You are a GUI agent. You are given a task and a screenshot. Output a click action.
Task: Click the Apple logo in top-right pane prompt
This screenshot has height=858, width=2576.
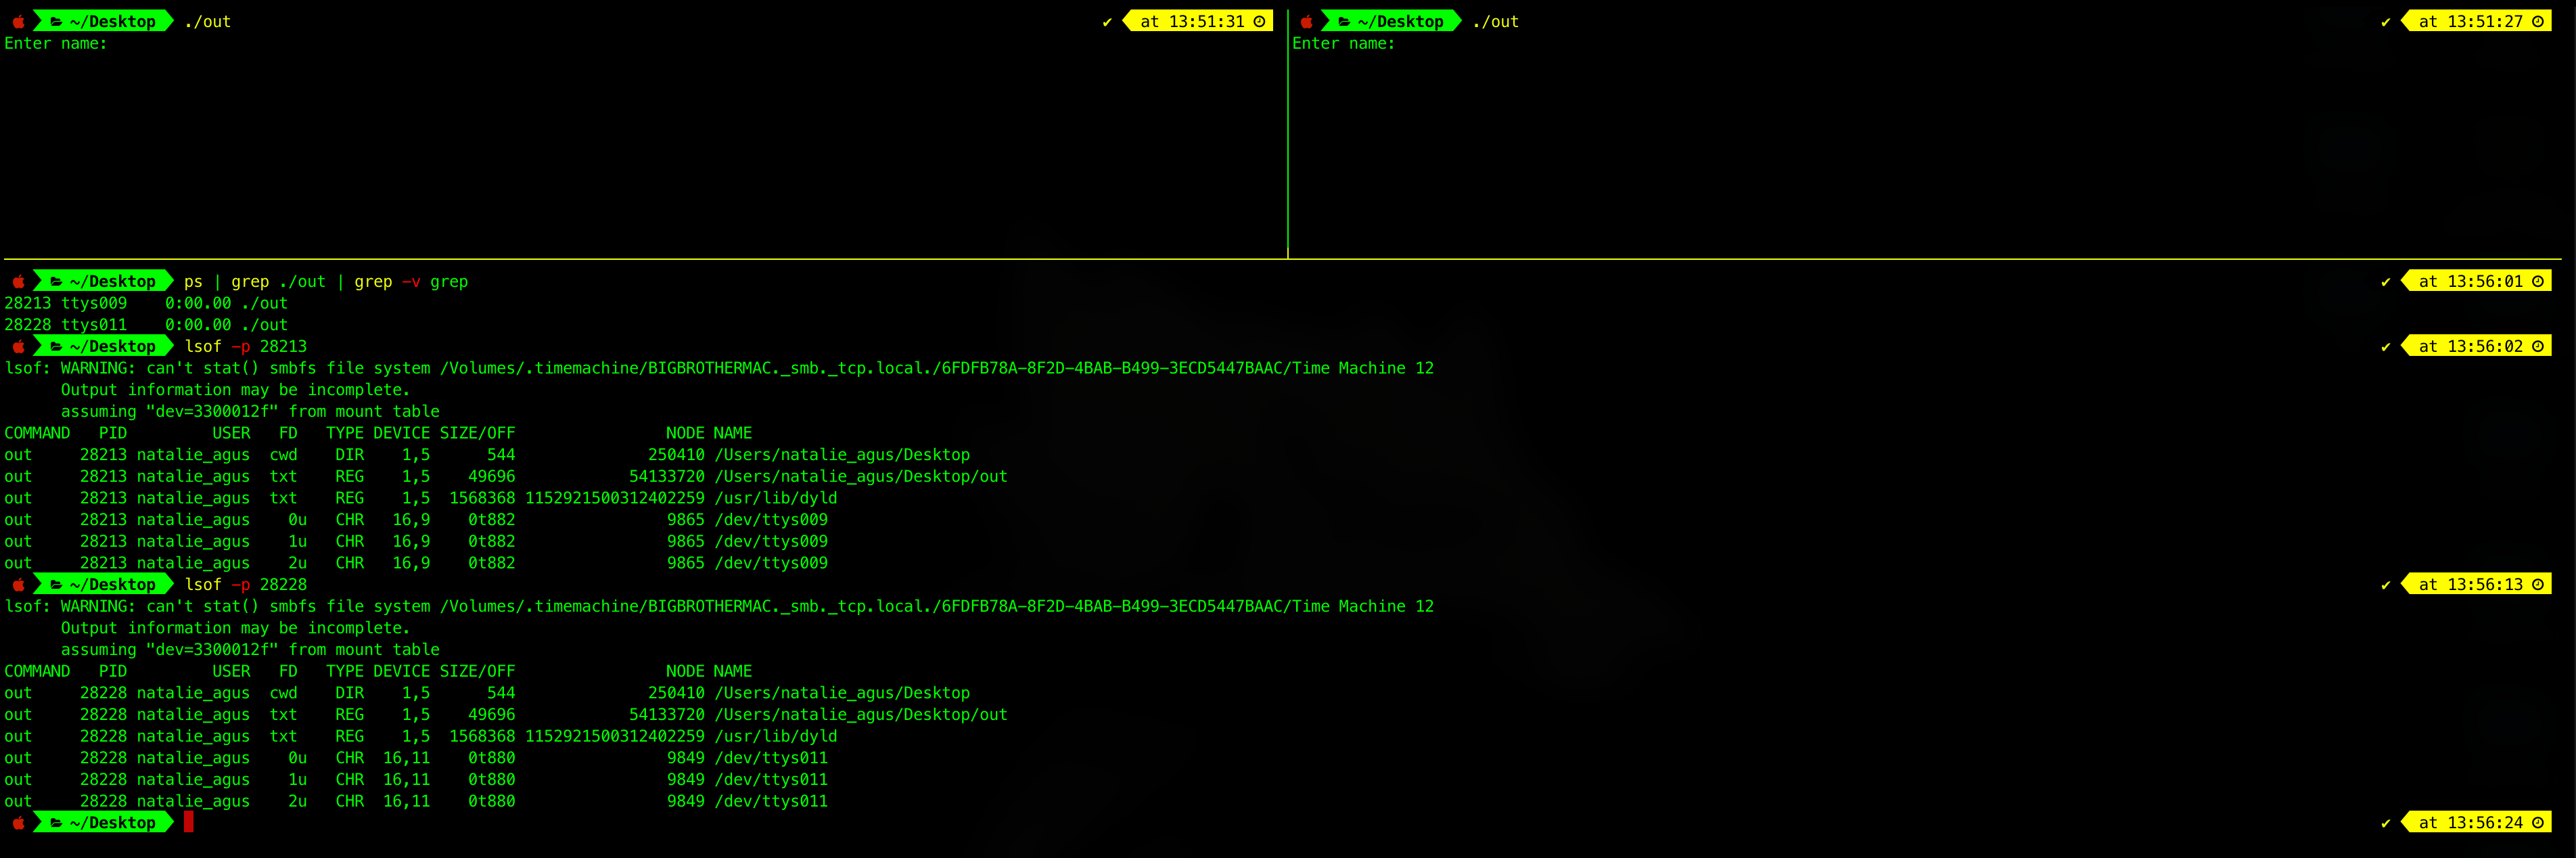pos(1306,21)
